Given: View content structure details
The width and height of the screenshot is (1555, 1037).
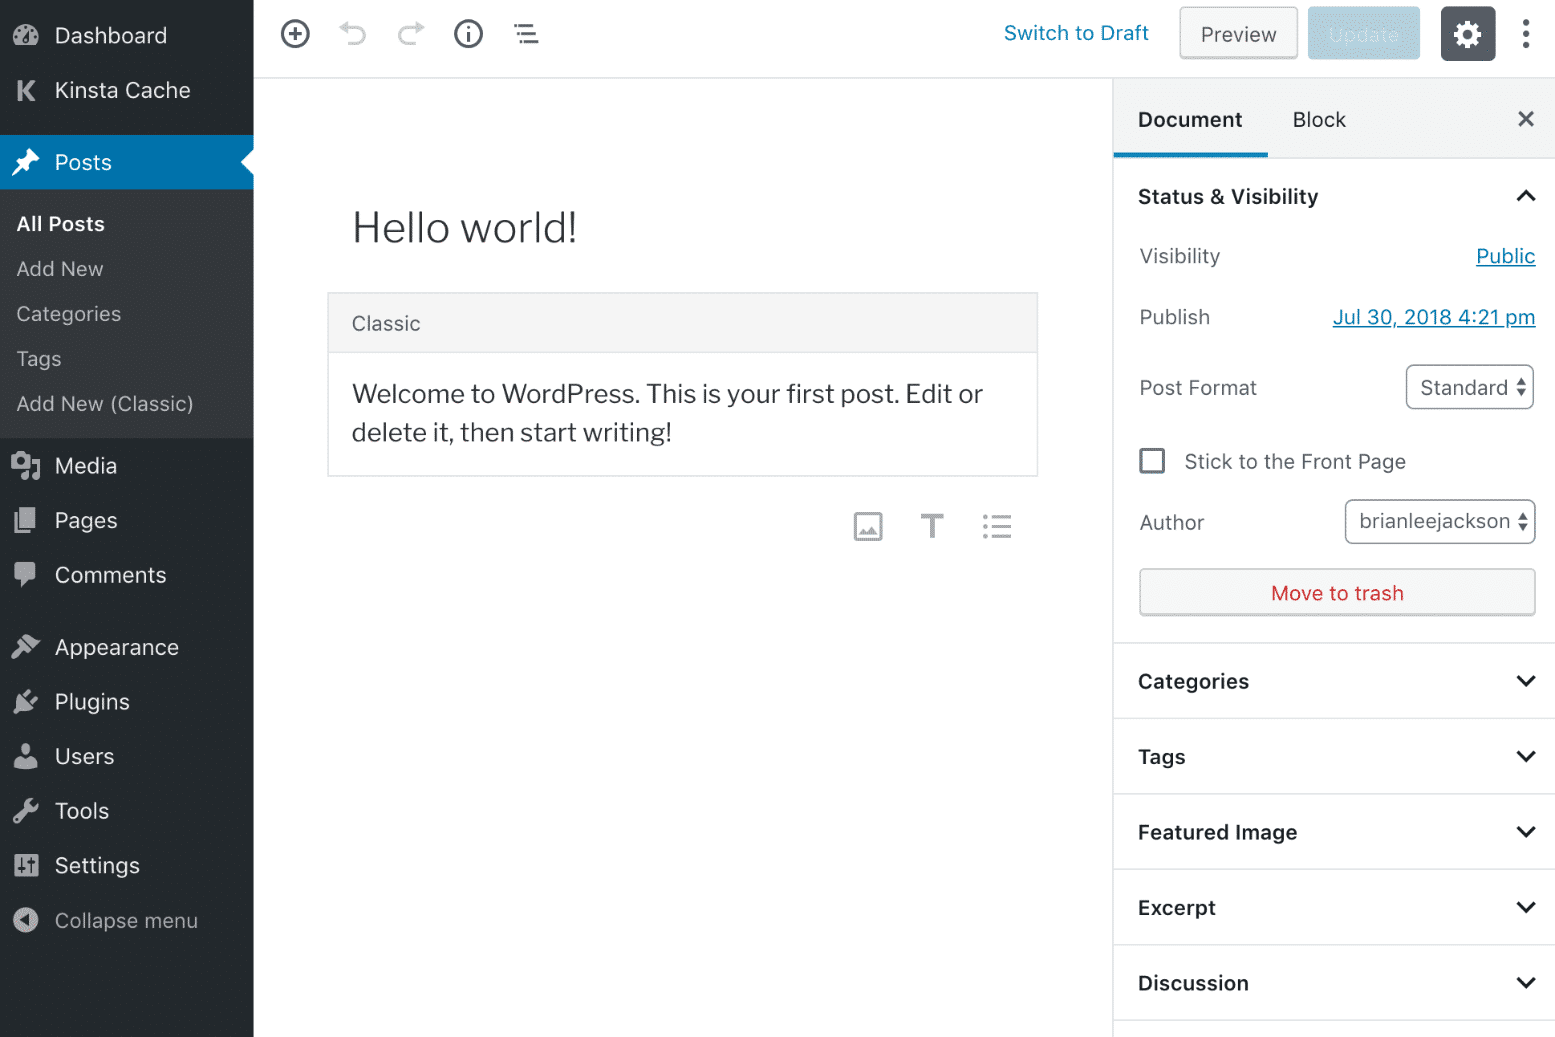Looking at the screenshot, I should 468,33.
